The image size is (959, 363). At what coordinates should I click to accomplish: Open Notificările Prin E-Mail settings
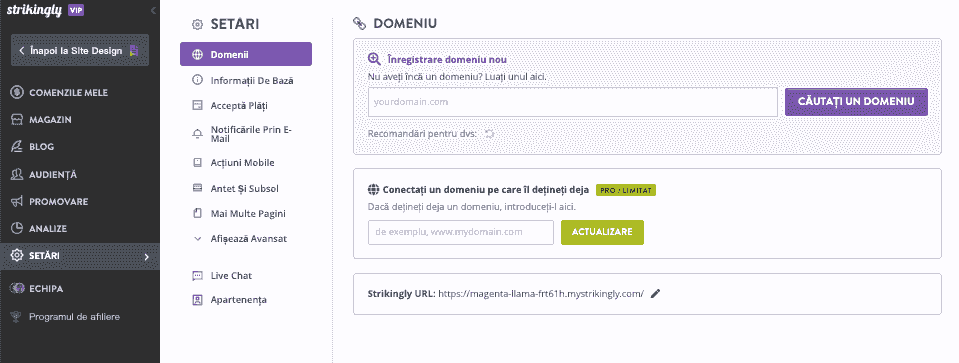click(x=250, y=134)
